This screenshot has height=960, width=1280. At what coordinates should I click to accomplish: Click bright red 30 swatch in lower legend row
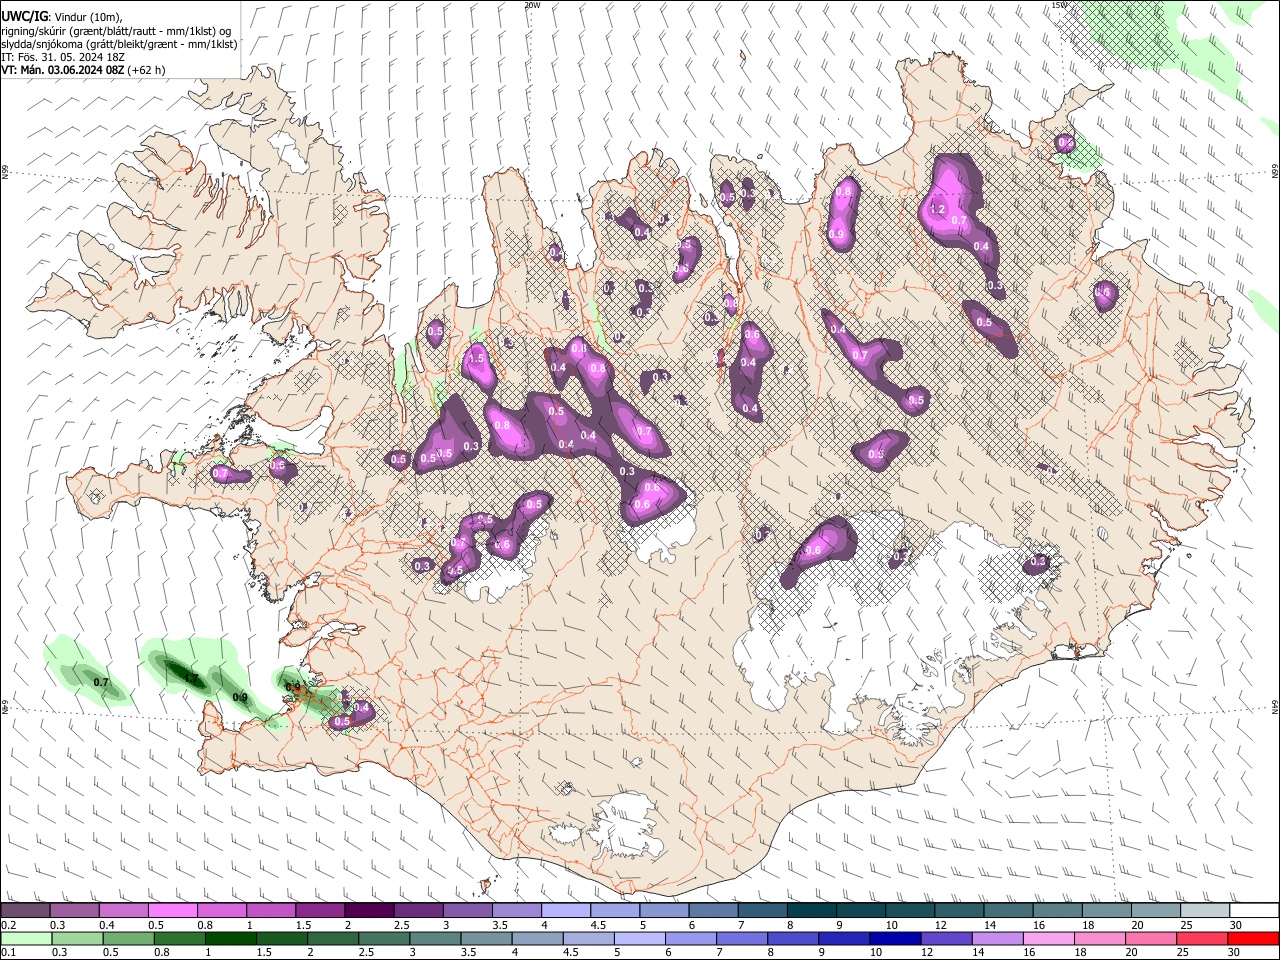click(x=1252, y=938)
